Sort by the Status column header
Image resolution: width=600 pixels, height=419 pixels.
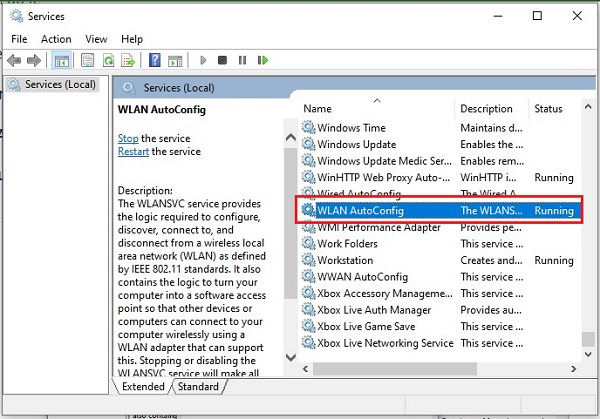(x=555, y=109)
